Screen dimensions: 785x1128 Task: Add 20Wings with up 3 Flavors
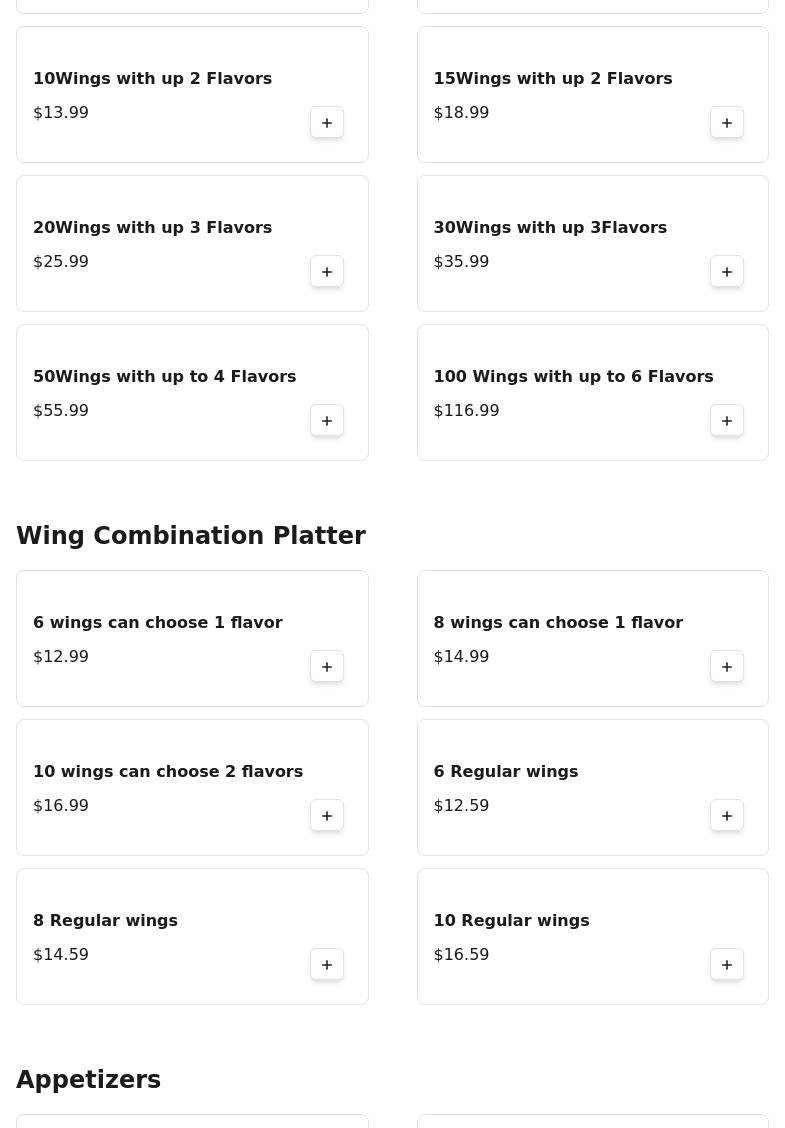coord(327,272)
